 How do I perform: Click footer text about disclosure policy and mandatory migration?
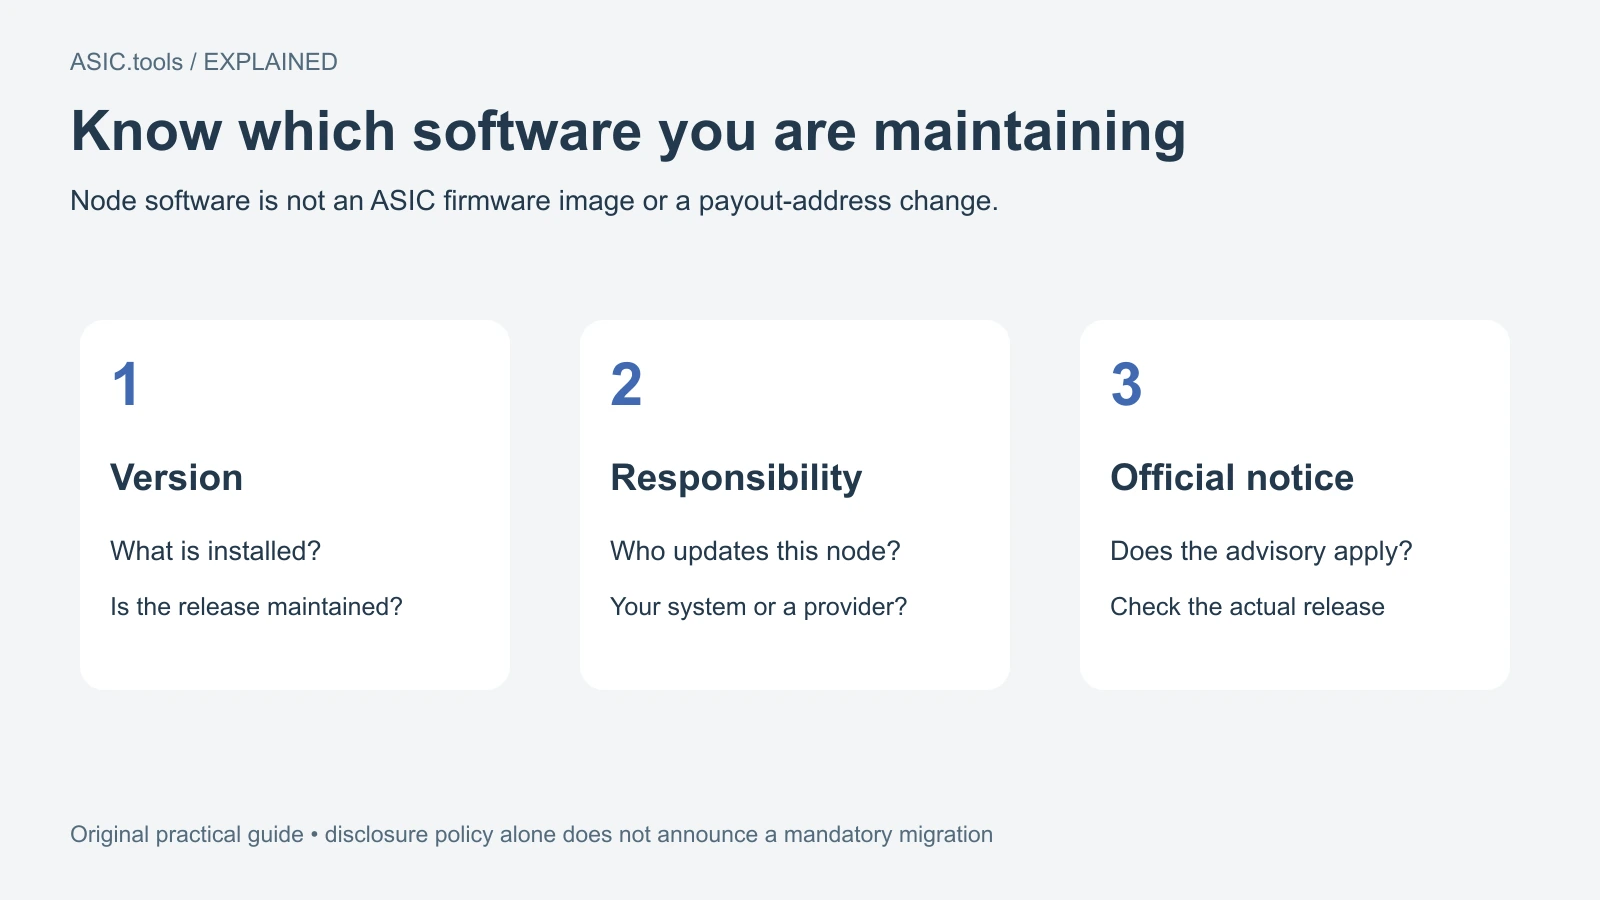[659, 835]
